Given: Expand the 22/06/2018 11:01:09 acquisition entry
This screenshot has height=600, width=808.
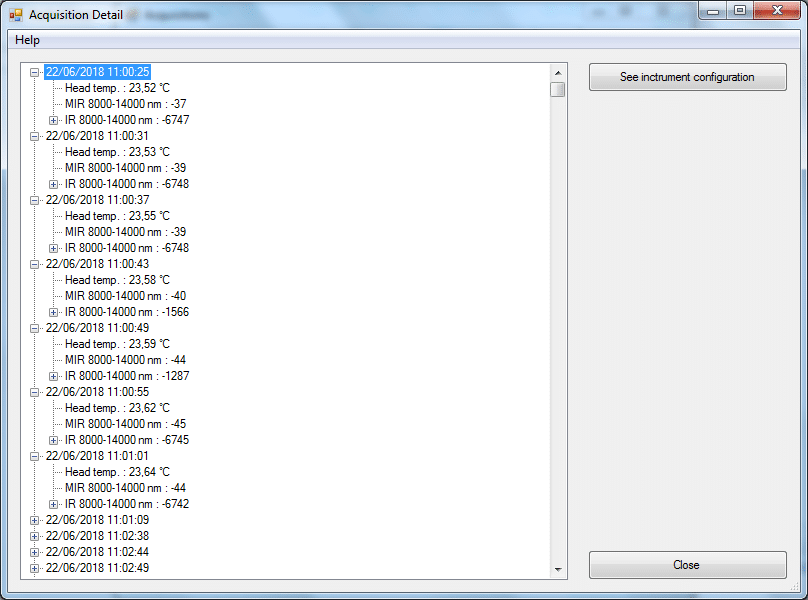Looking at the screenshot, I should [x=35, y=520].
